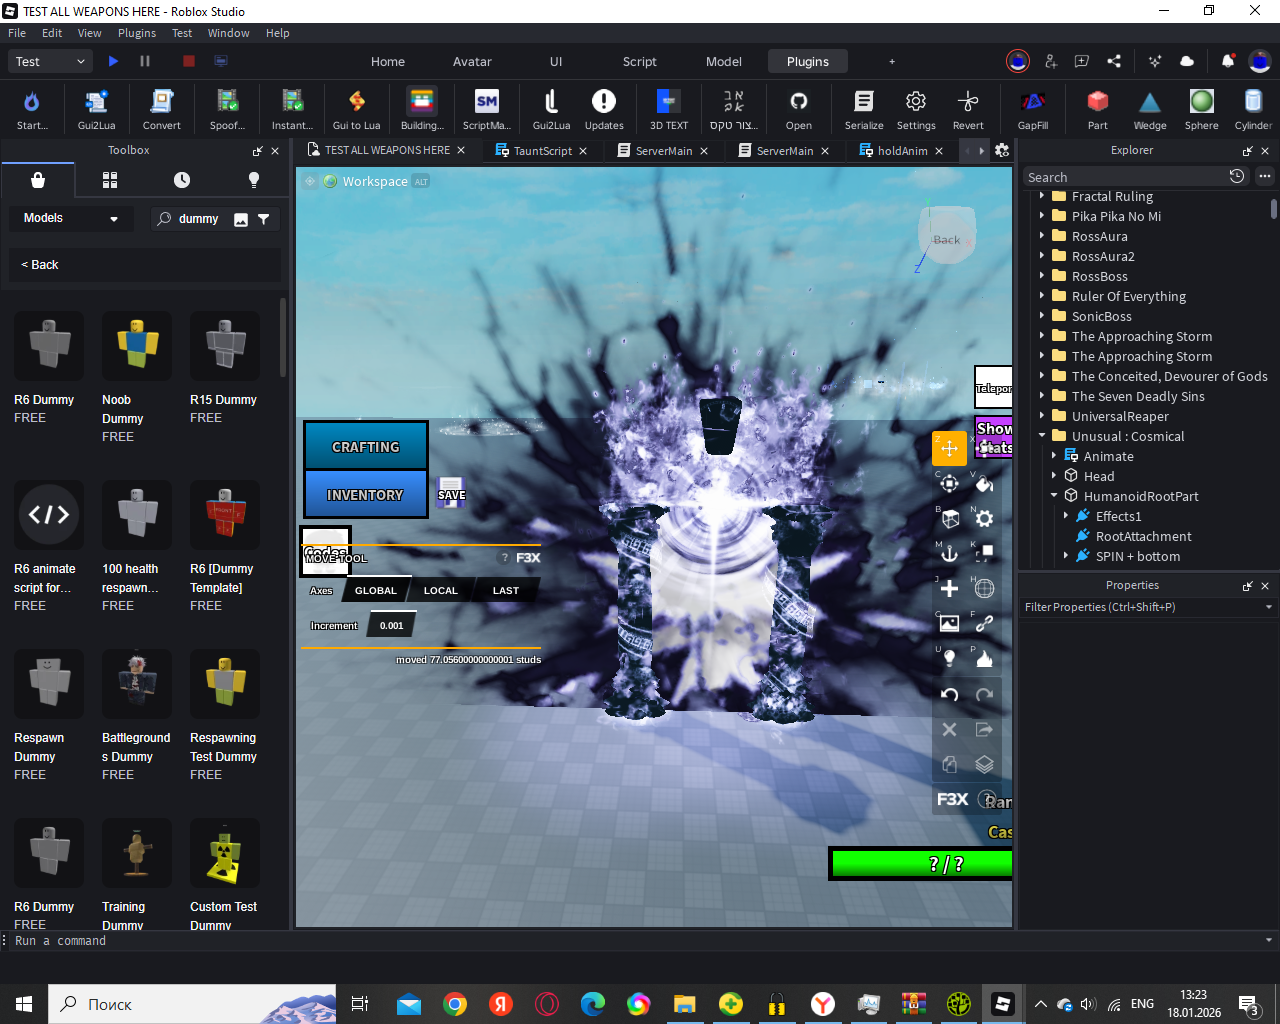Viewport: 1280px width, 1024px height.
Task: Click the F3X undo arrow
Action: click(950, 694)
